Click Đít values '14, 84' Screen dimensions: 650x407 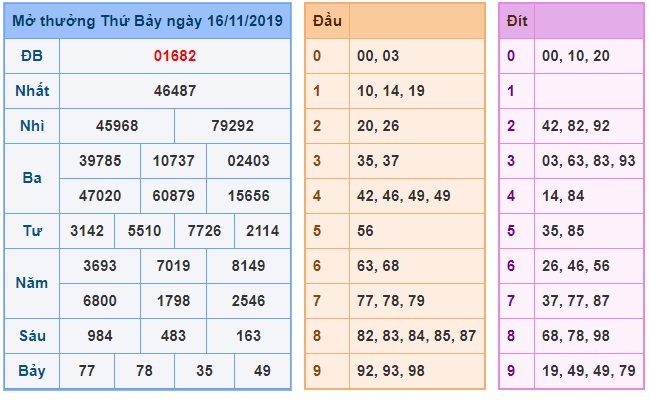click(x=563, y=196)
